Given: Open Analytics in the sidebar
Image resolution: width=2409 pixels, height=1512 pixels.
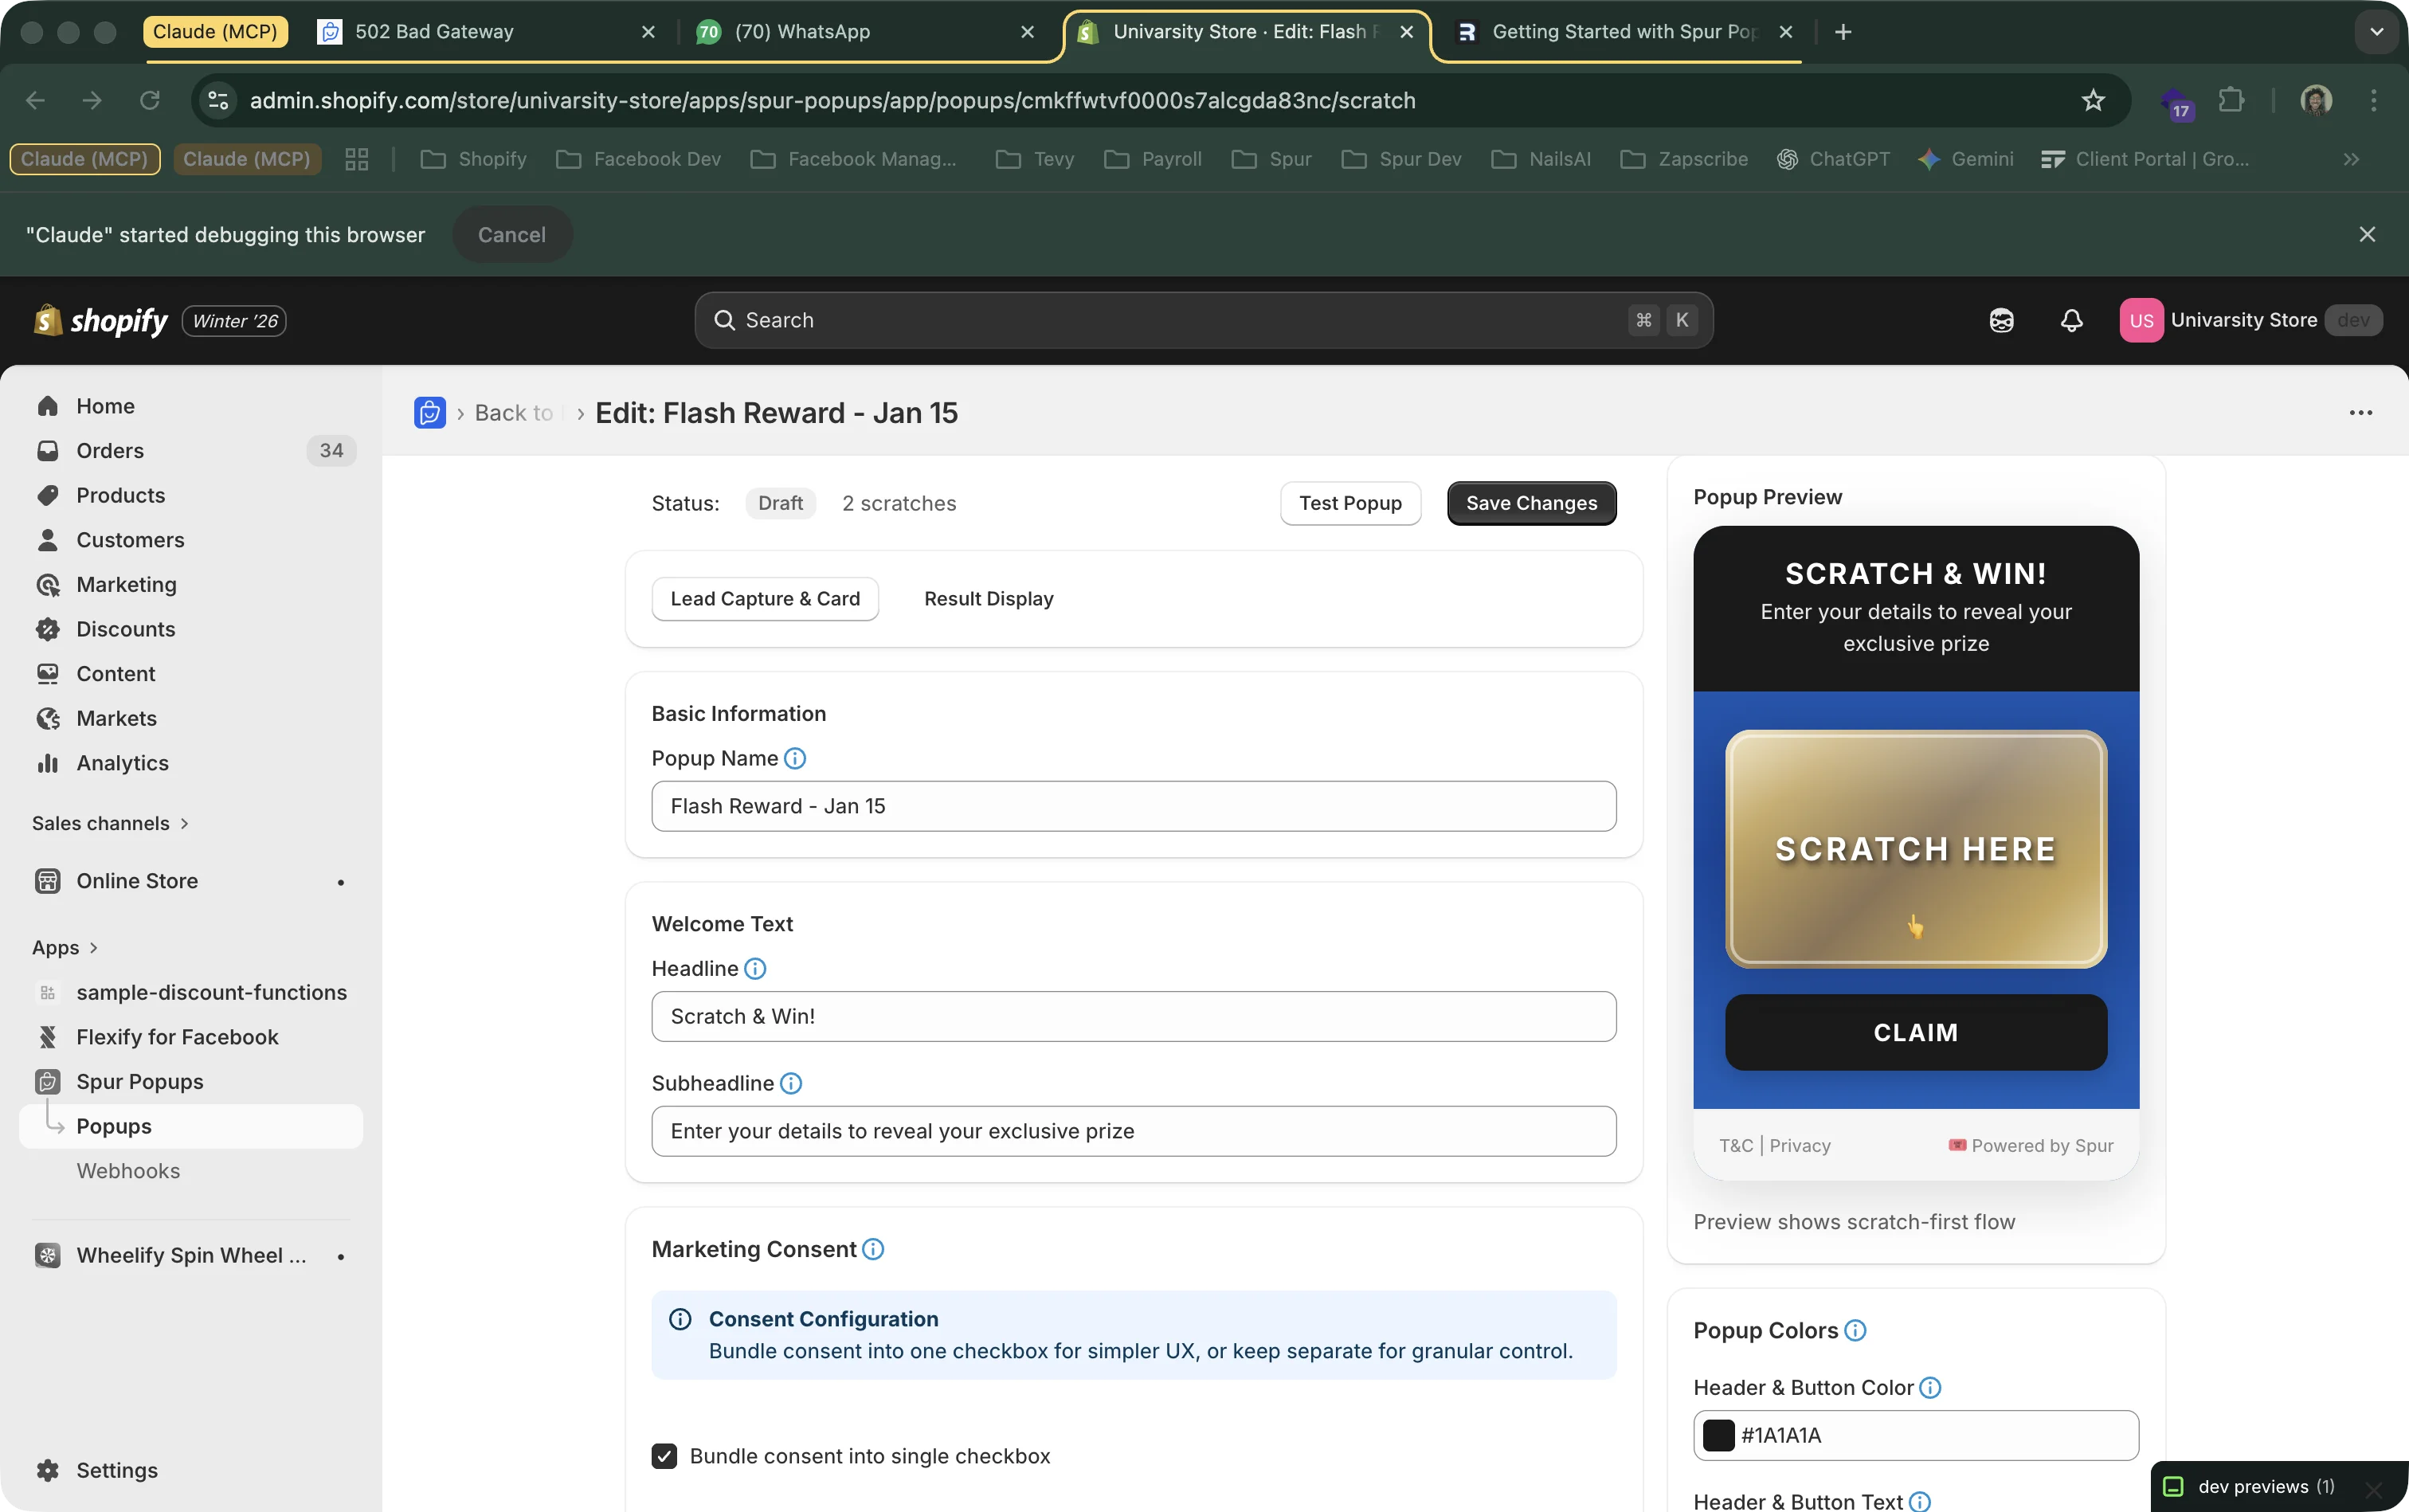Looking at the screenshot, I should [123, 762].
